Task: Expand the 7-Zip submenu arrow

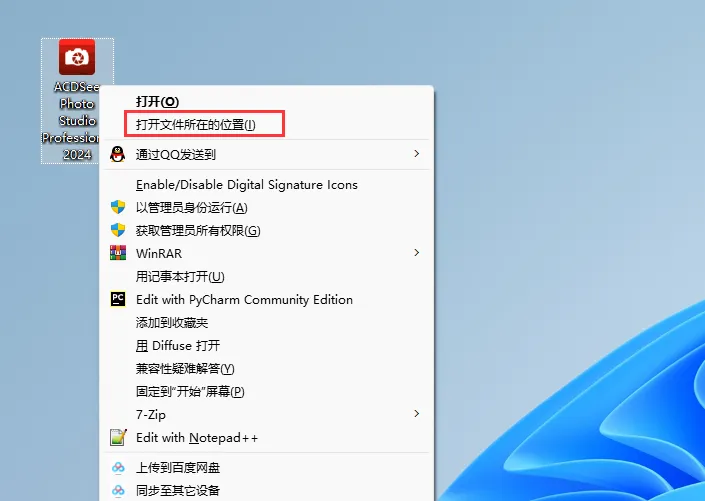Action: pos(417,413)
